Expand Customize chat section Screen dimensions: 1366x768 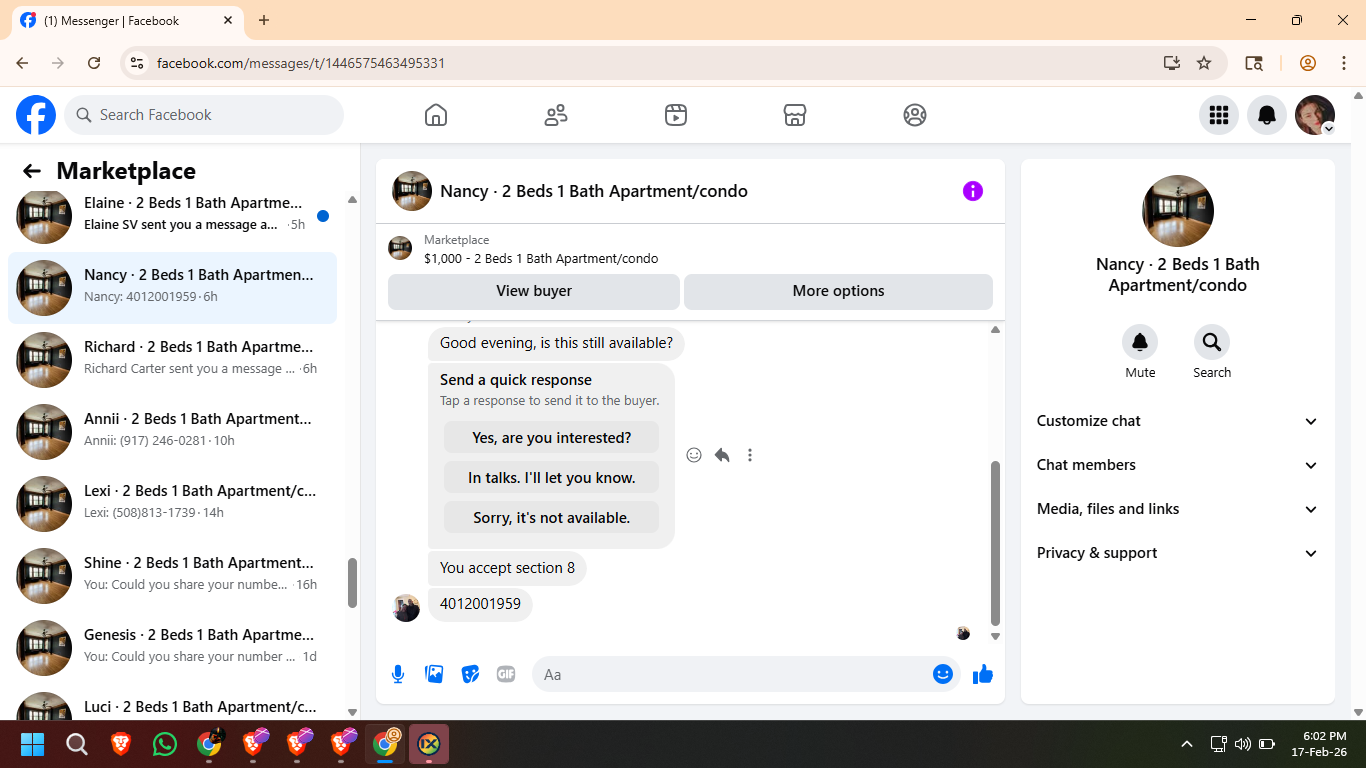pos(1178,421)
